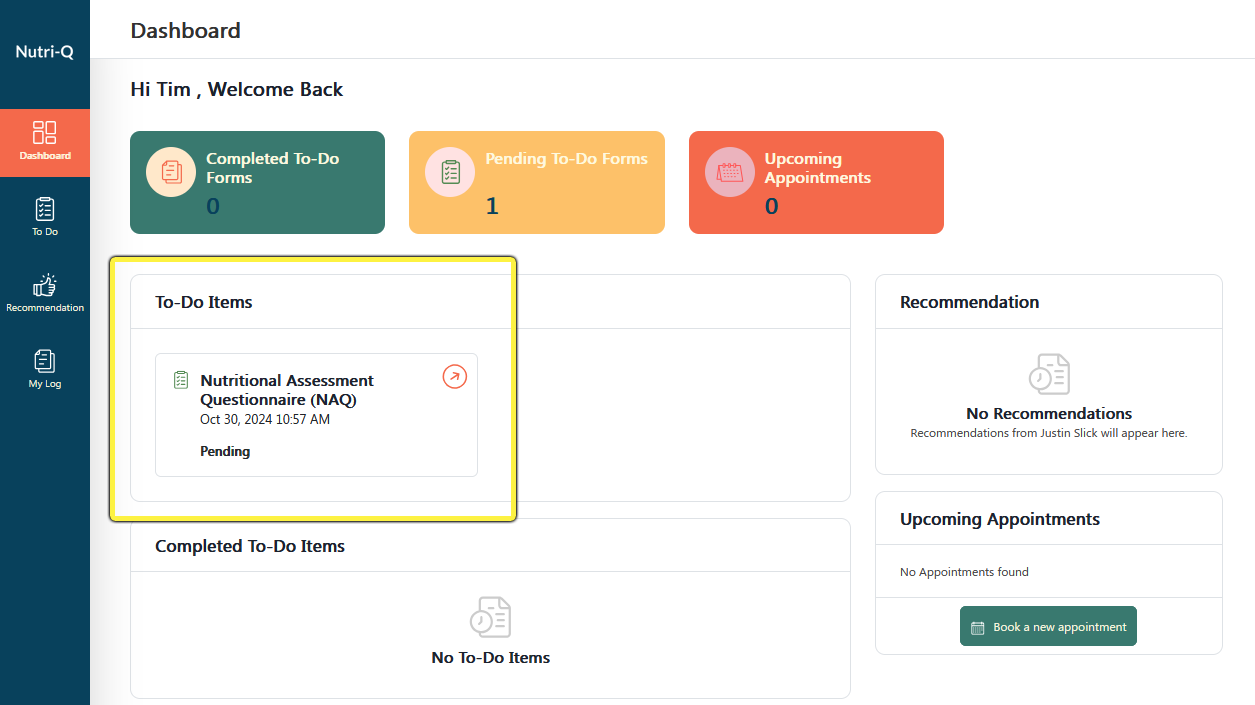Image resolution: width=1255 pixels, height=705 pixels.
Task: Click the Completed To-Do Forms card
Action: tap(257, 182)
